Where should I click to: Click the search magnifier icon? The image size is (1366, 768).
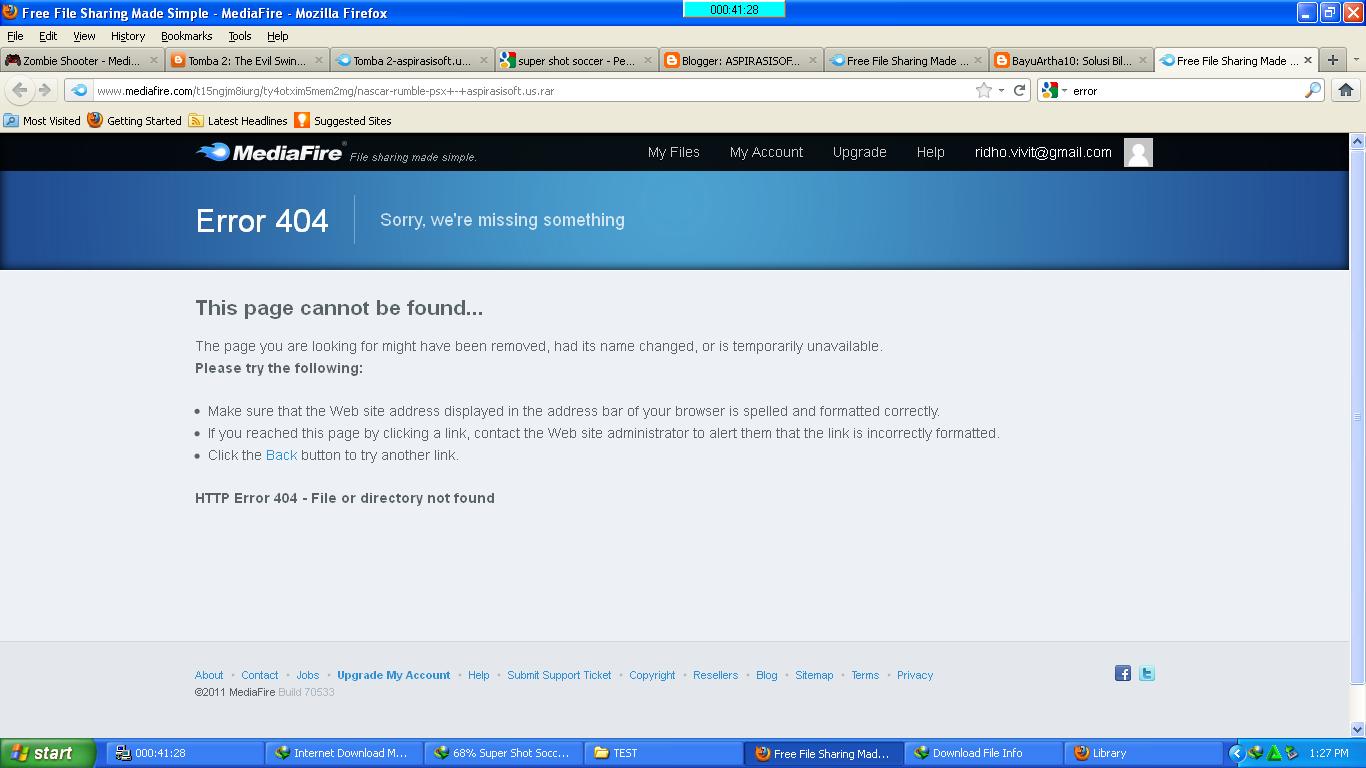(x=1313, y=90)
